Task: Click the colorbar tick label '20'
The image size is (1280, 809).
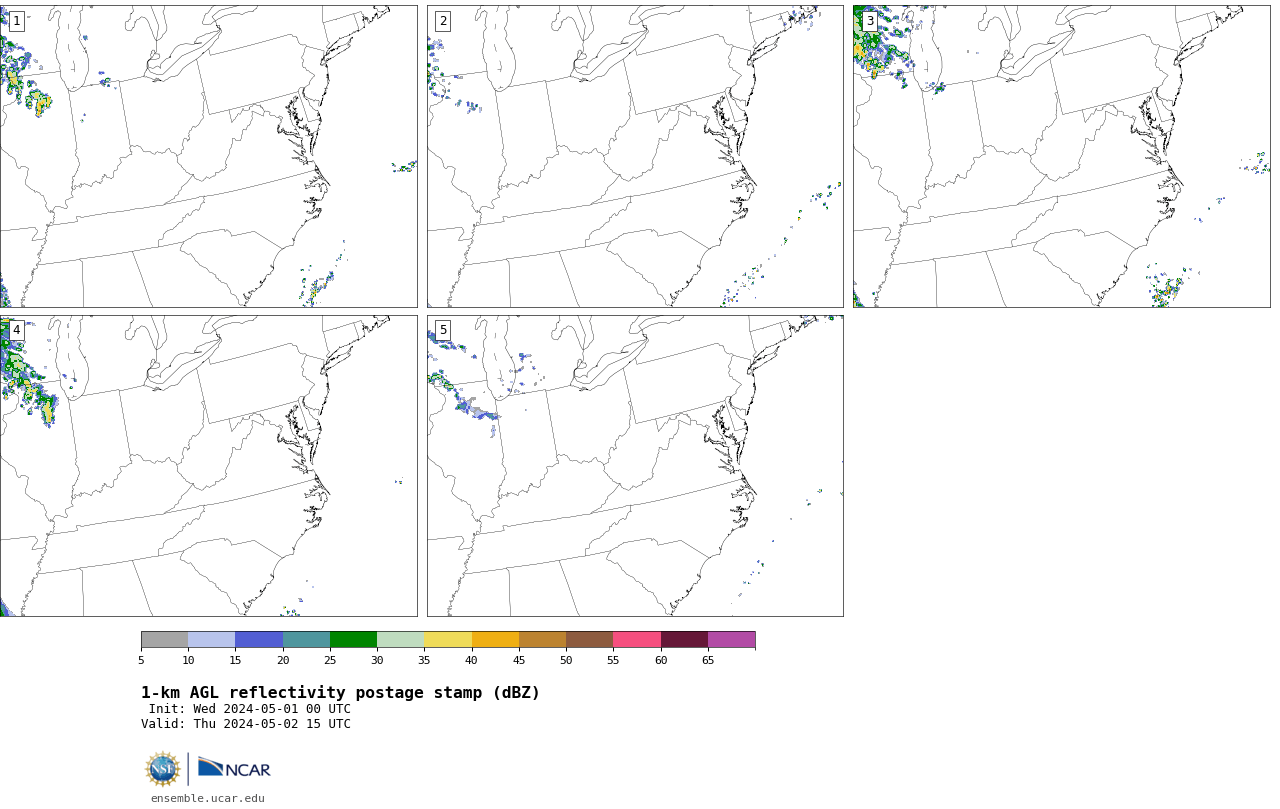Action: (283, 660)
